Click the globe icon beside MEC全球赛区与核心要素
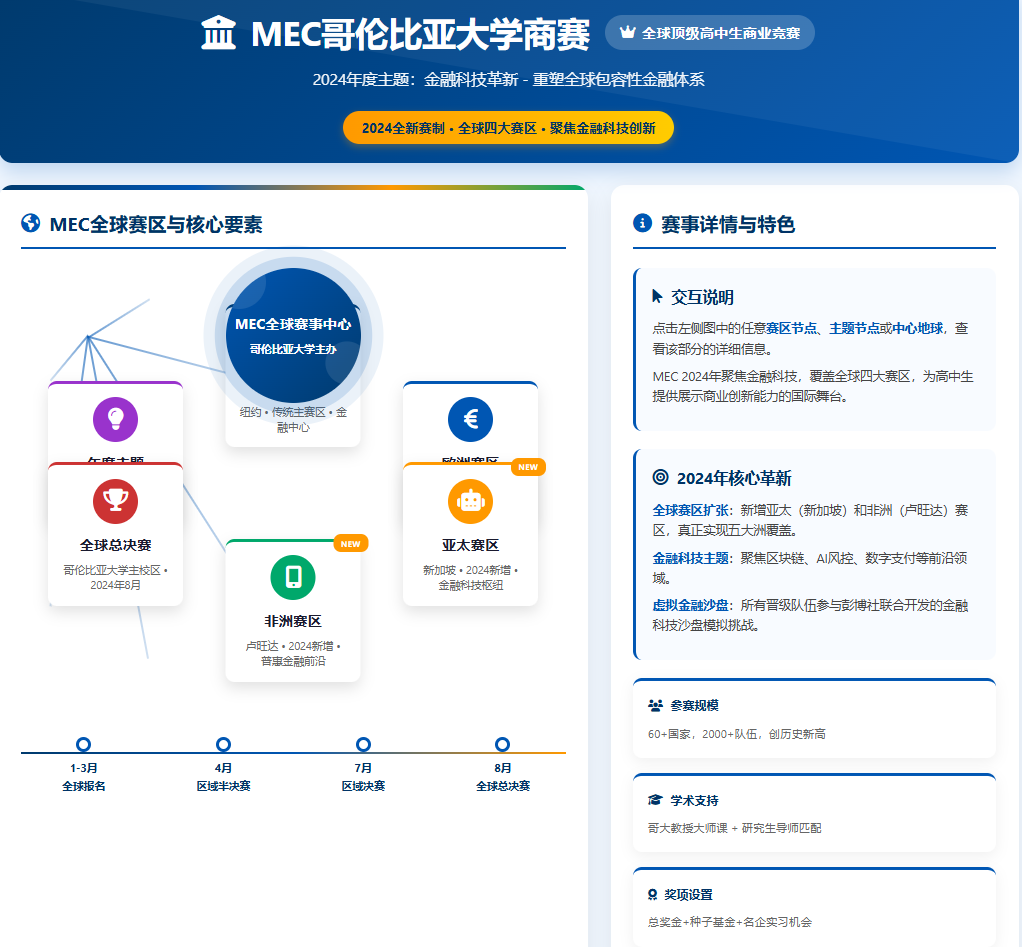The width and height of the screenshot is (1022, 947). pos(30,224)
